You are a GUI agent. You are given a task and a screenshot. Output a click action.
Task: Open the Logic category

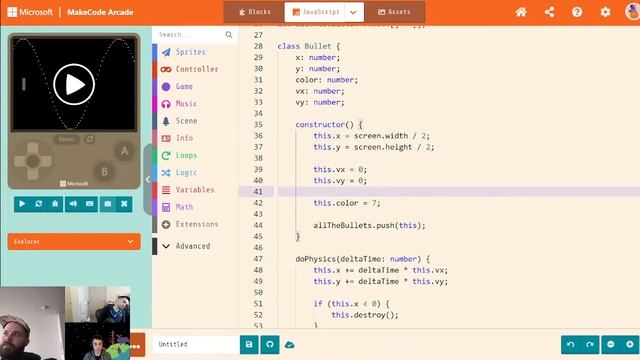click(x=195, y=172)
